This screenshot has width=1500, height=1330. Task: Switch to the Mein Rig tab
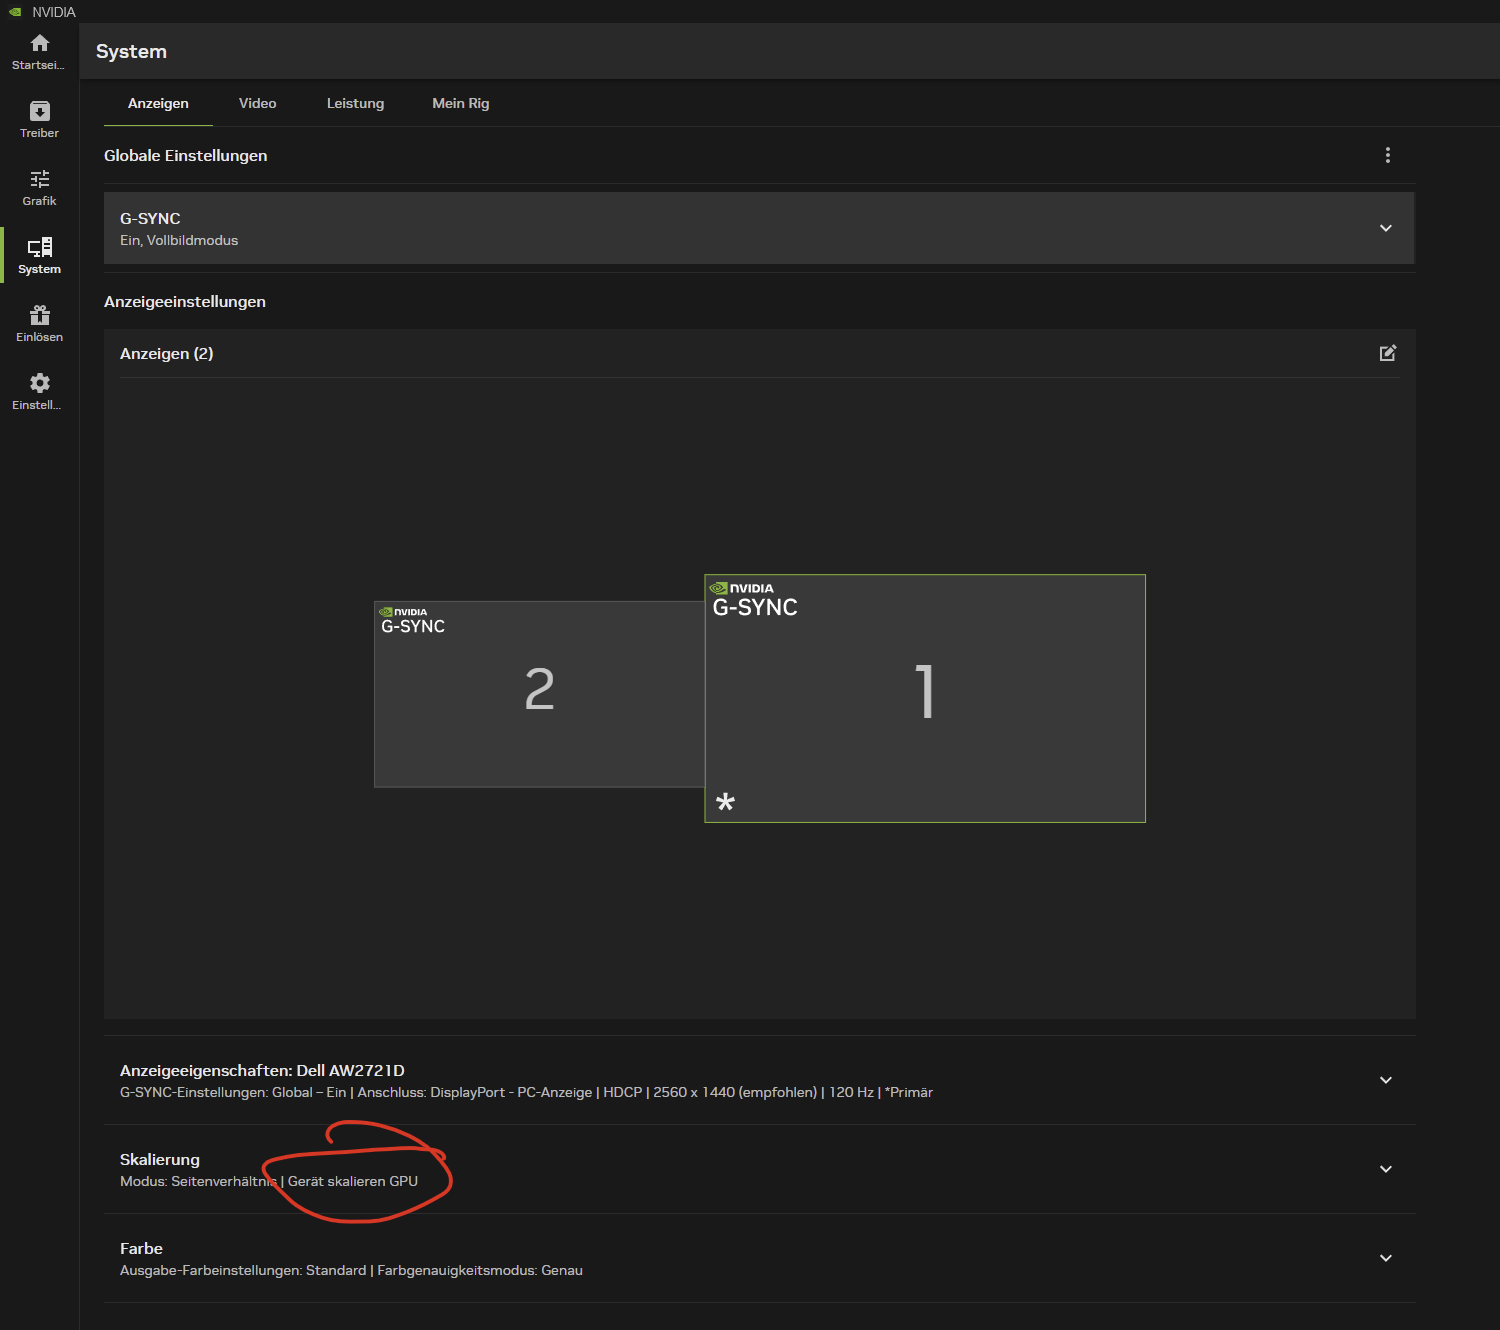460,103
